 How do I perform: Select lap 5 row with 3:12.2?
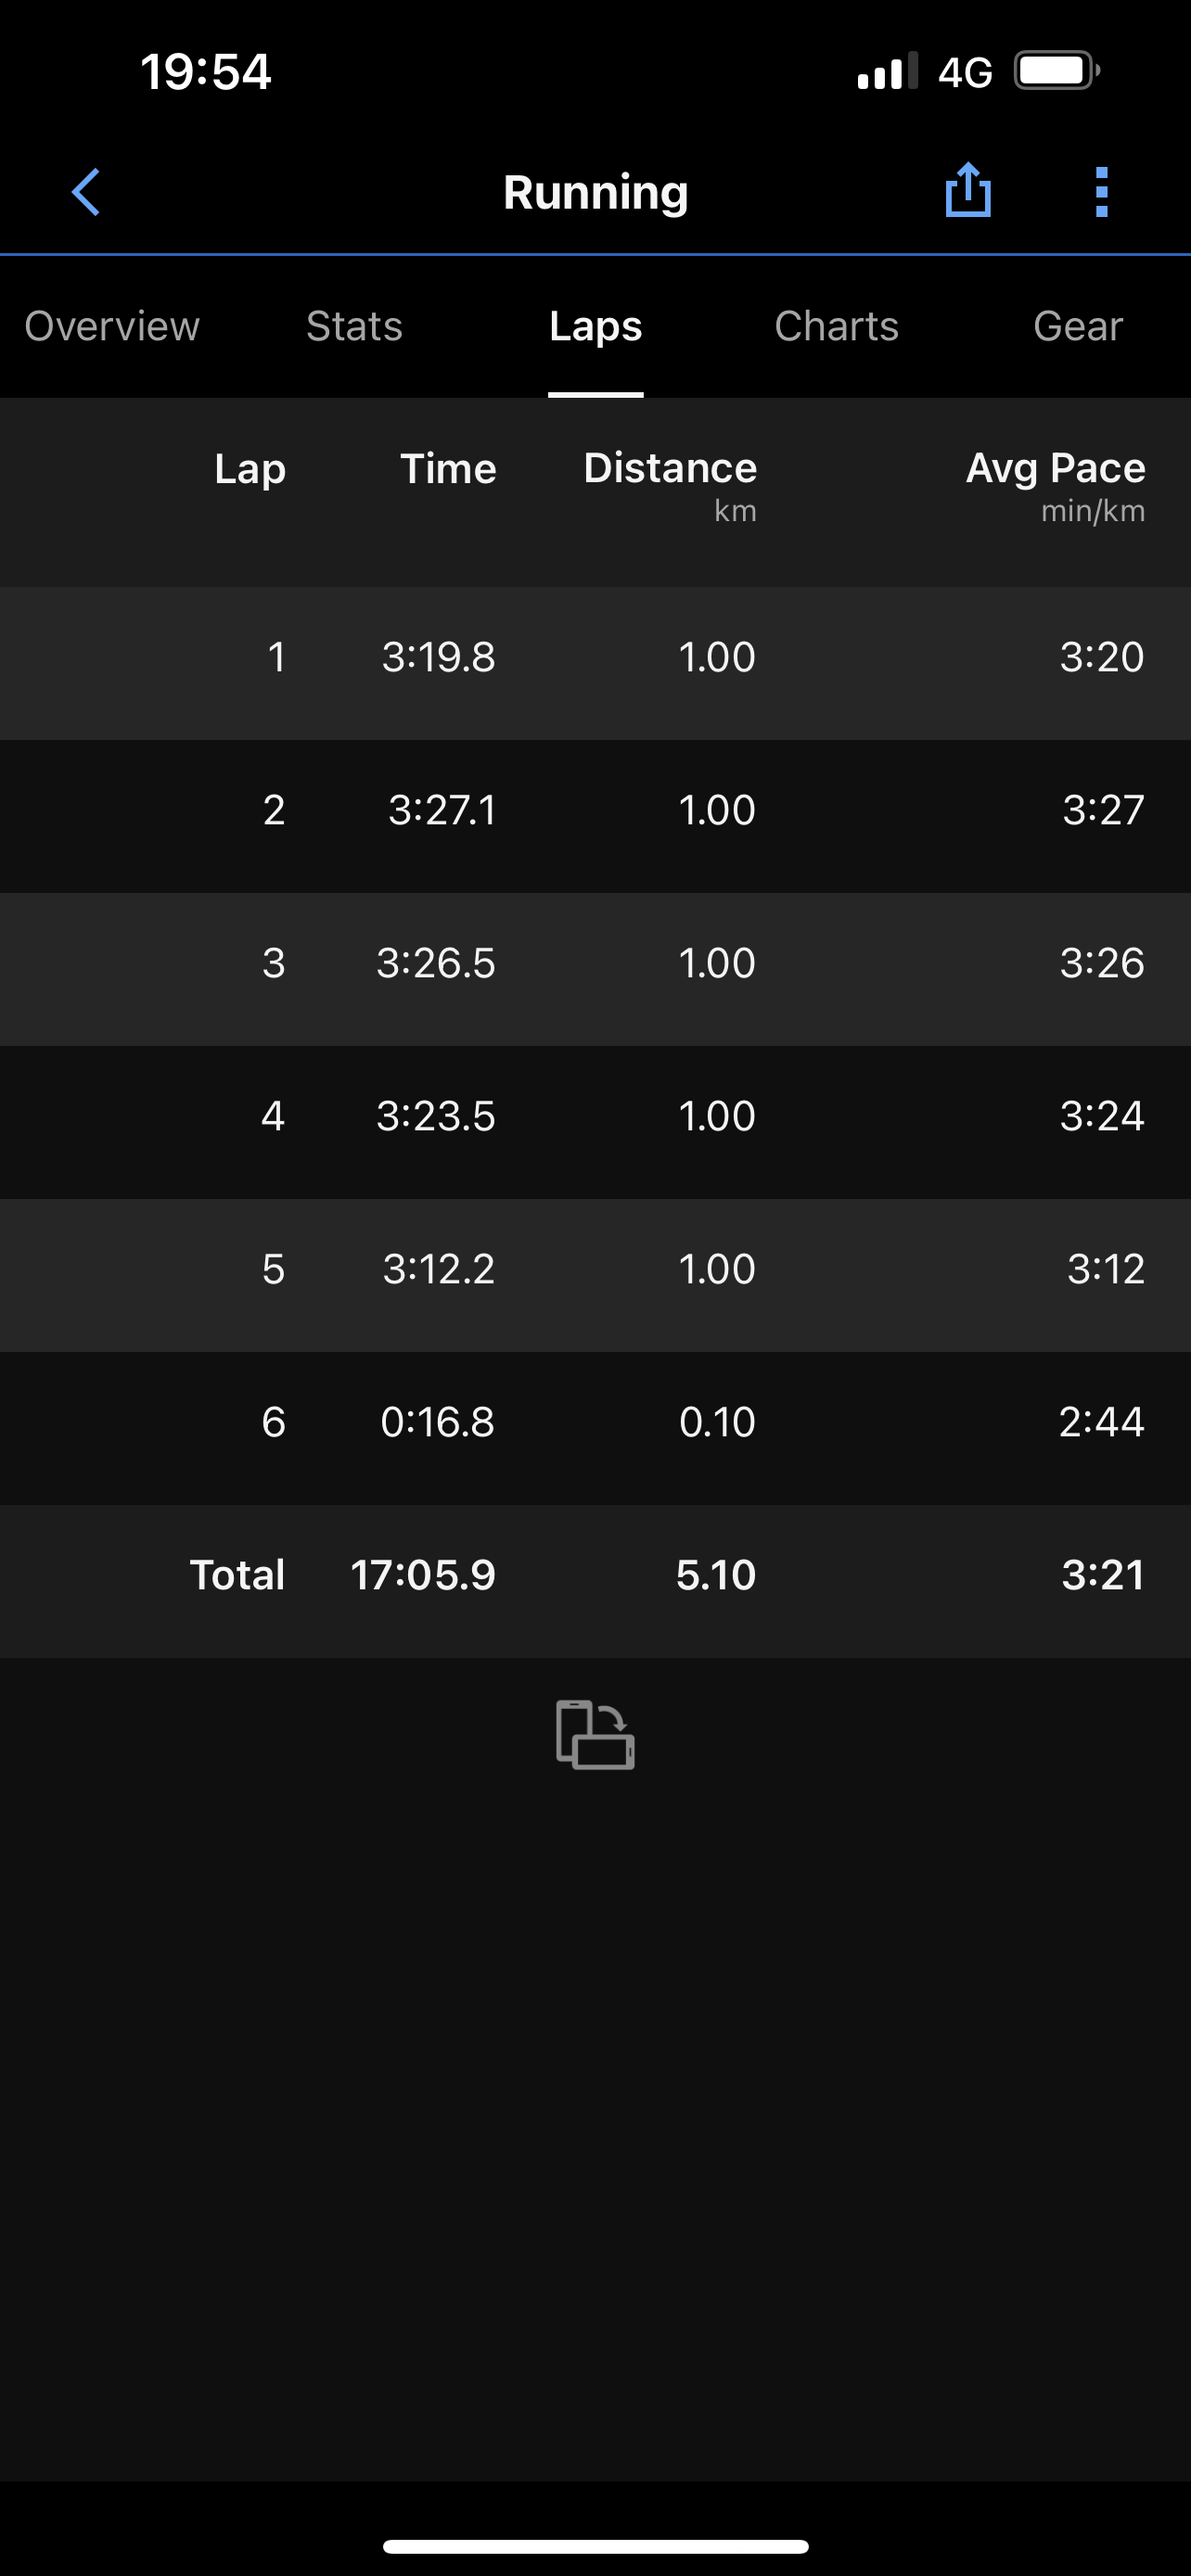pos(595,1270)
